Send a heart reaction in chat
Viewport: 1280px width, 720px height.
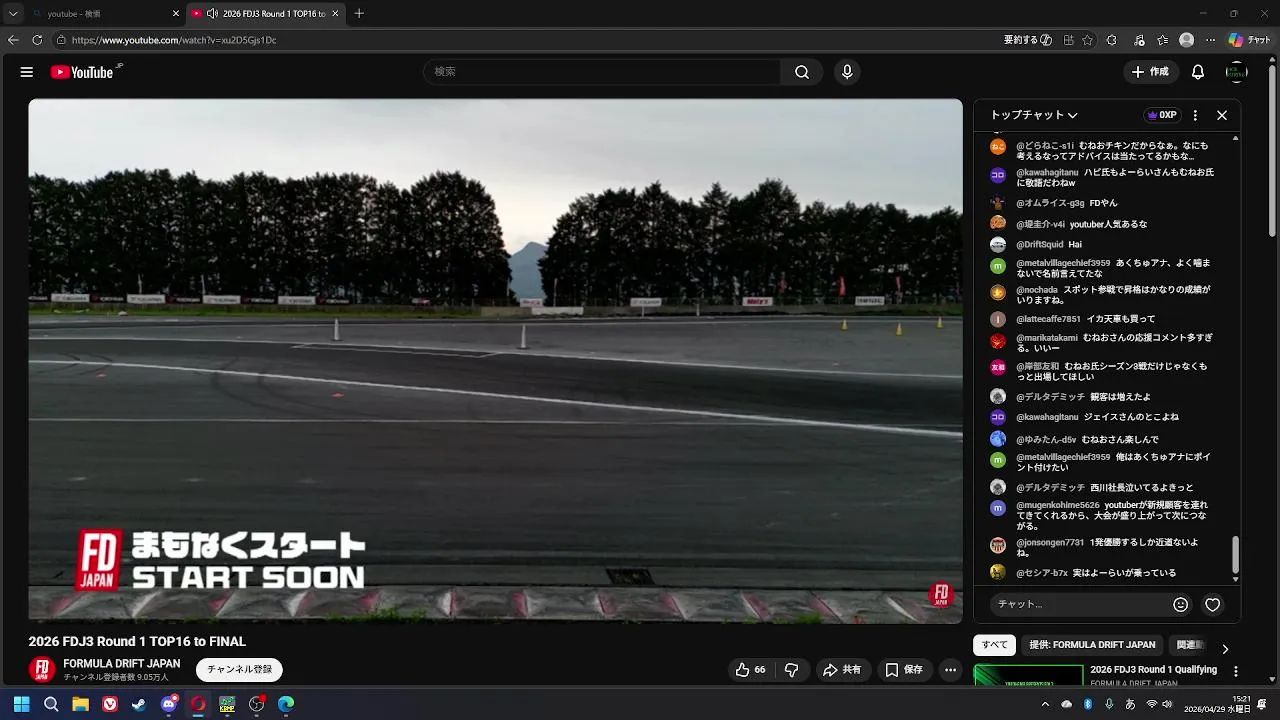click(1213, 604)
